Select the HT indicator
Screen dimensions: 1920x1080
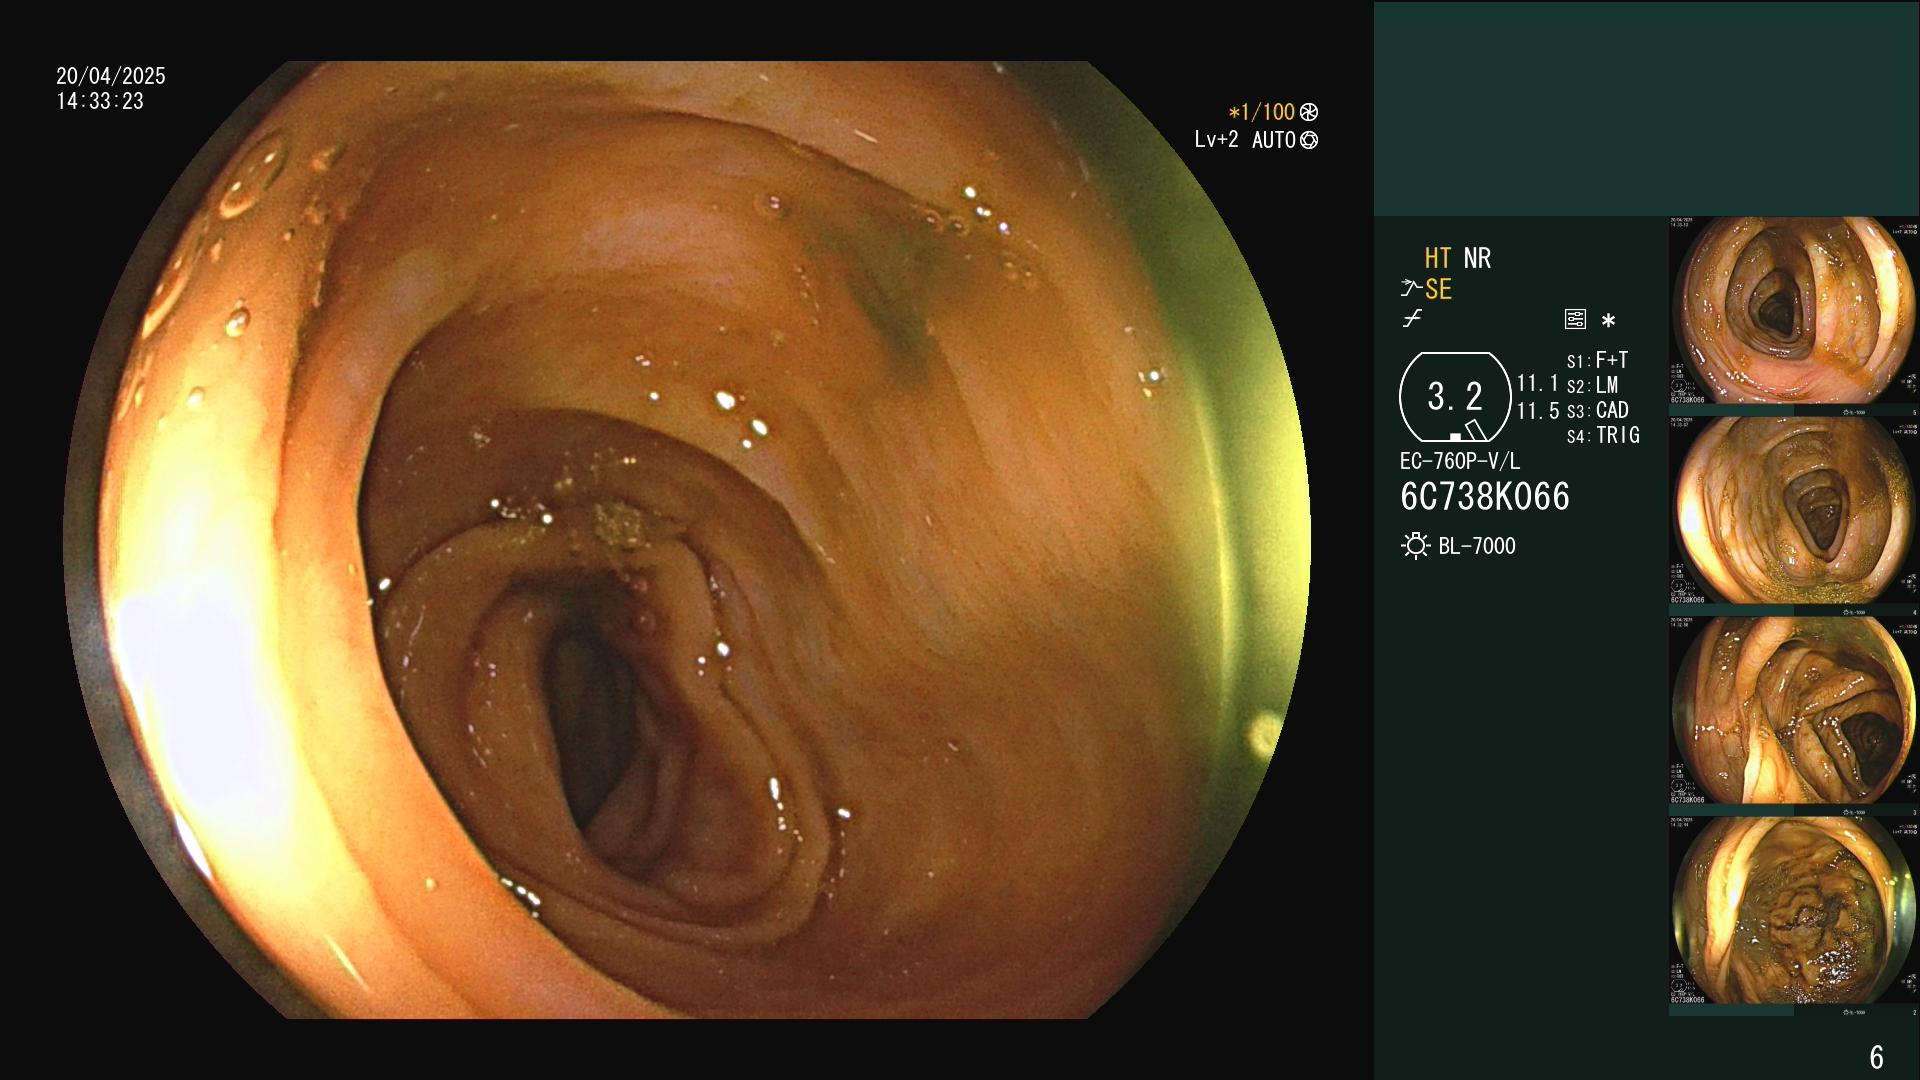point(1438,258)
